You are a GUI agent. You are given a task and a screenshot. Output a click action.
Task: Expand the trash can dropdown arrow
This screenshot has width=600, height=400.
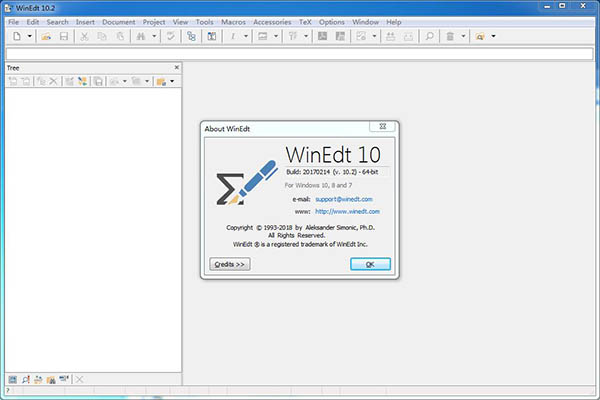pyautogui.click(x=463, y=36)
